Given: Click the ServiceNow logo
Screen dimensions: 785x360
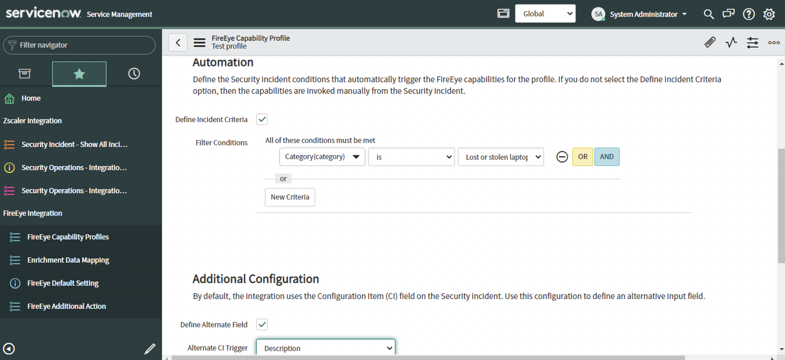Looking at the screenshot, I should pos(43,14).
